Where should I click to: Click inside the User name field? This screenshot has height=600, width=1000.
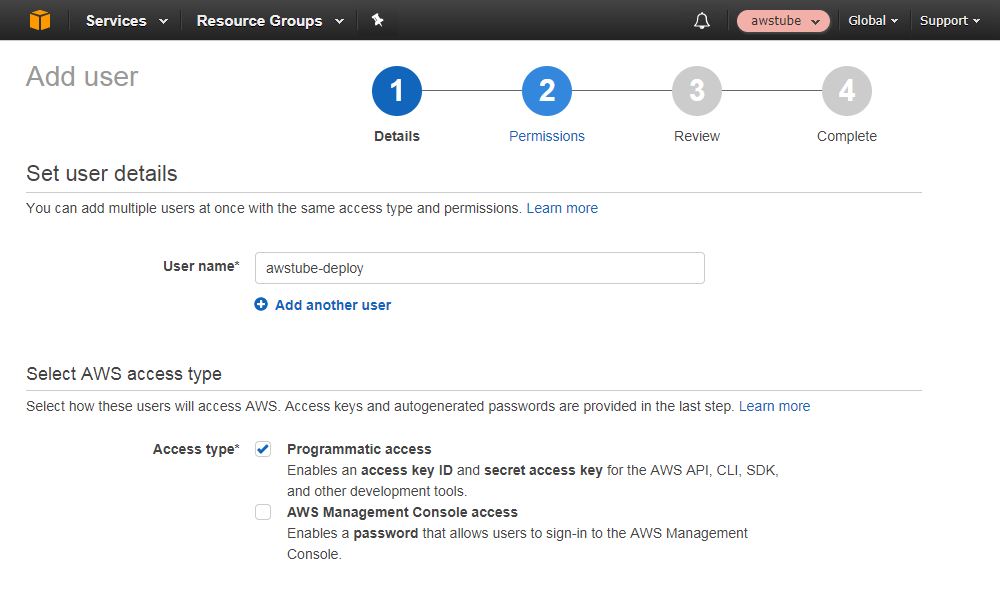tap(480, 268)
